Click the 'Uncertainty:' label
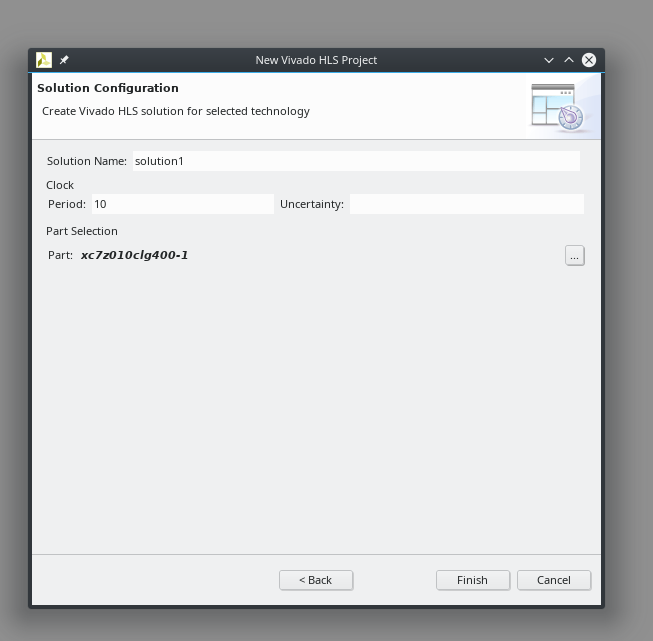The width and height of the screenshot is (653, 641). [x=312, y=204]
